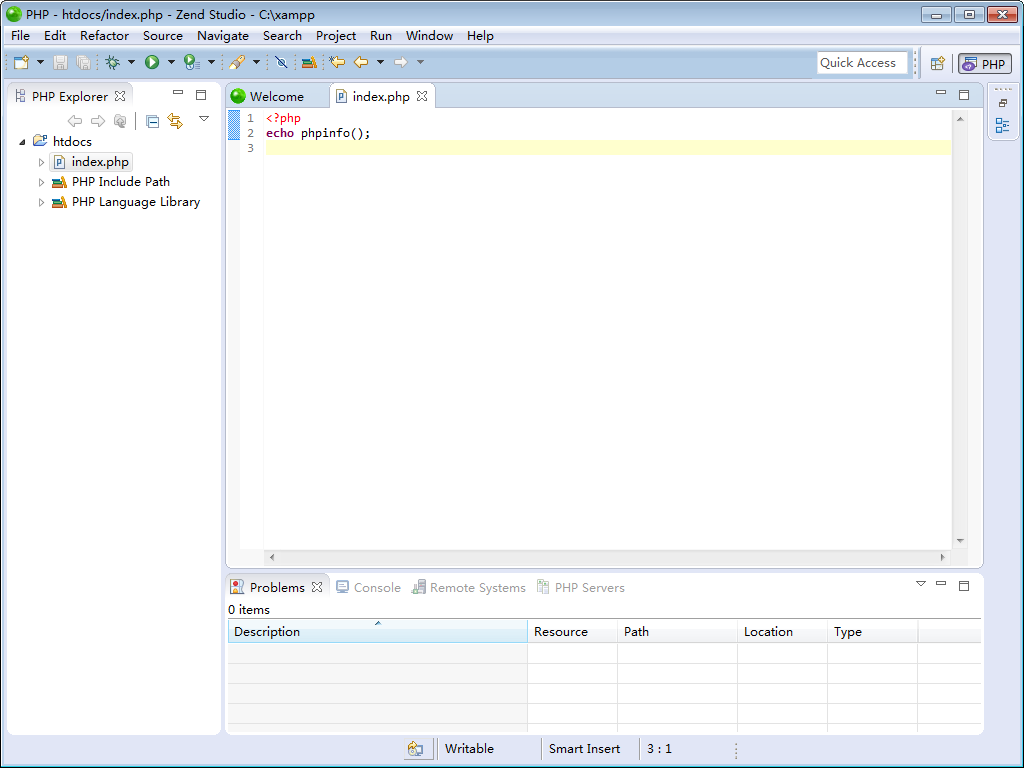Switch to the Welcome editor tab
1024x768 pixels.
pyautogui.click(x=276, y=96)
